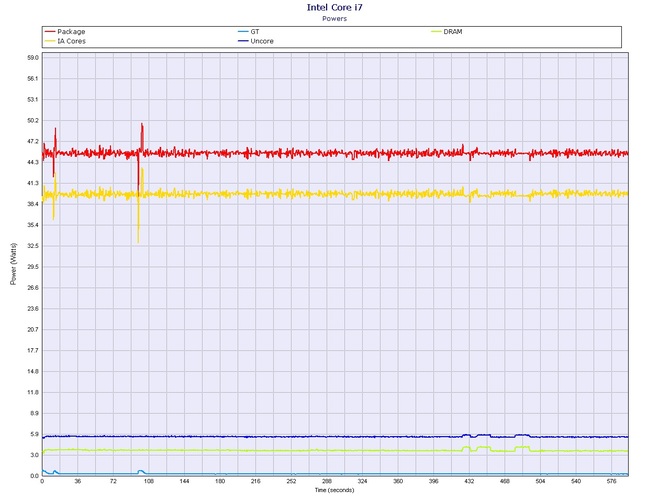This screenshot has height=502, width=670.
Task: Click the 53.1 y-axis label
Action: click(x=33, y=100)
